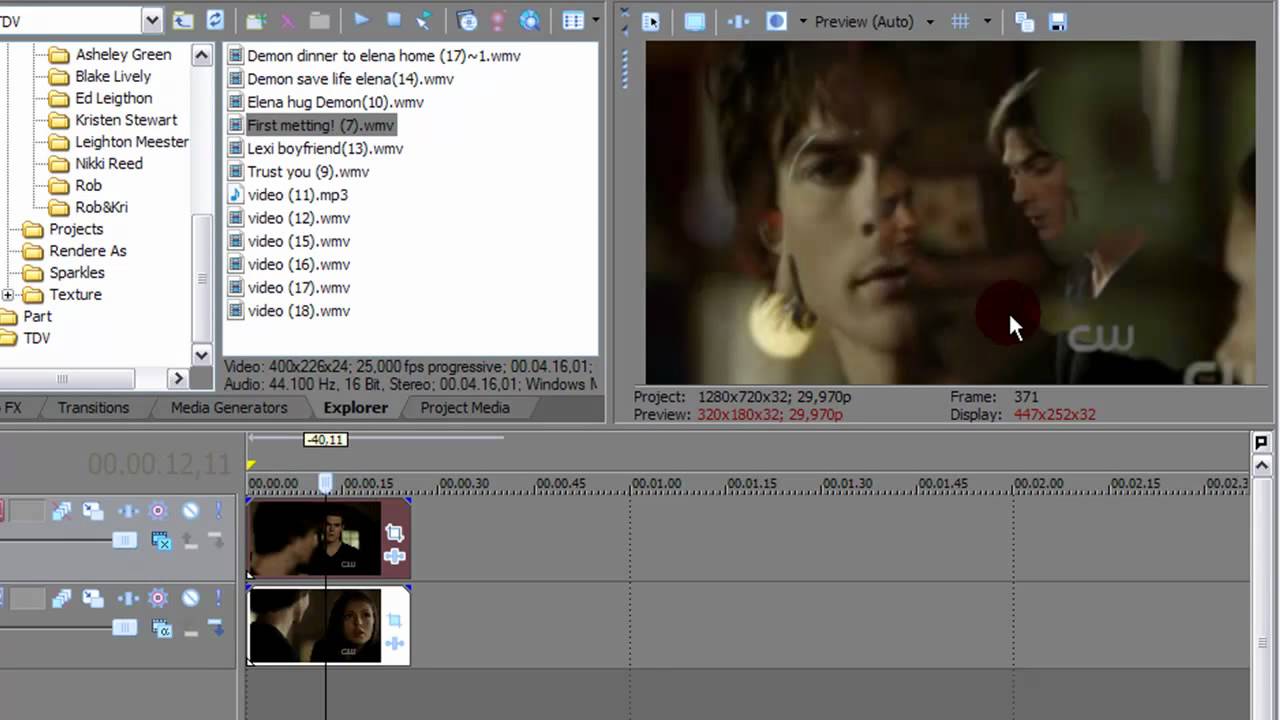Click Make Compositing Child on top track
Screen dimensions: 1280x720
point(215,540)
